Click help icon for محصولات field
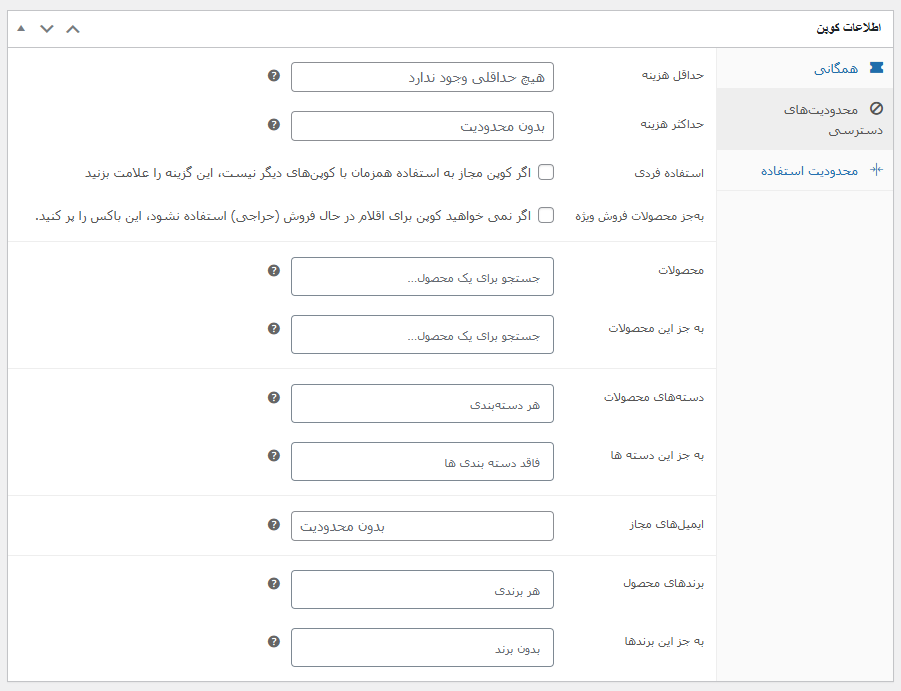 pyautogui.click(x=274, y=271)
